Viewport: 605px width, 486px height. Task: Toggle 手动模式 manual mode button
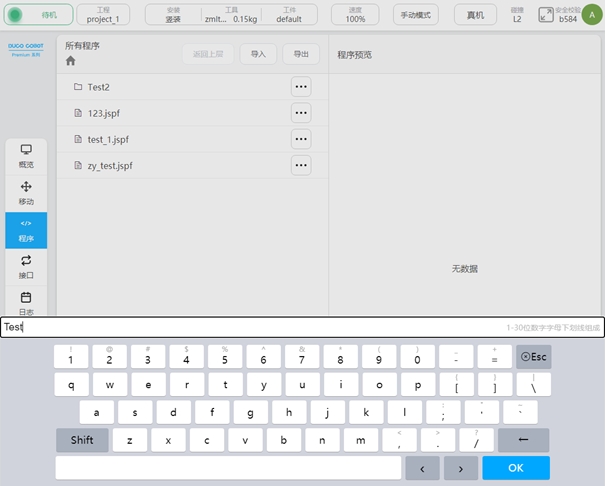tap(418, 15)
